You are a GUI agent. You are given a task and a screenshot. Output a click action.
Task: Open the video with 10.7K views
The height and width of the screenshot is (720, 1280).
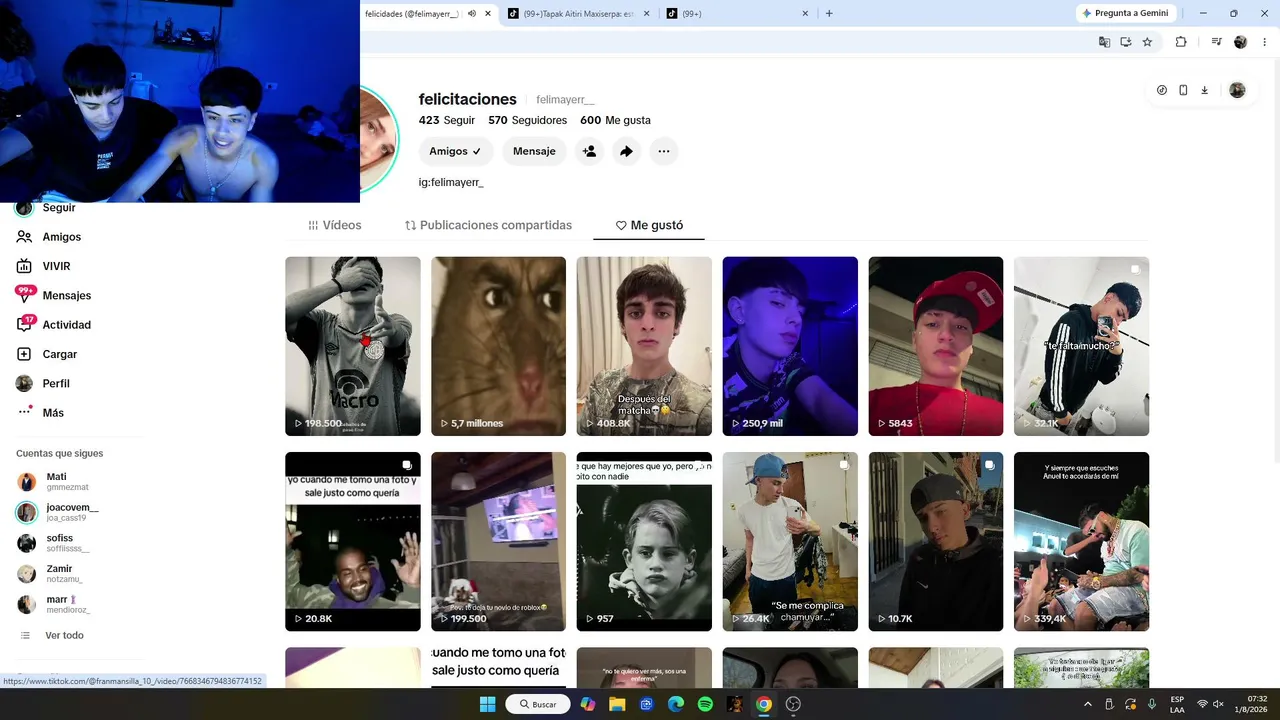(x=936, y=541)
